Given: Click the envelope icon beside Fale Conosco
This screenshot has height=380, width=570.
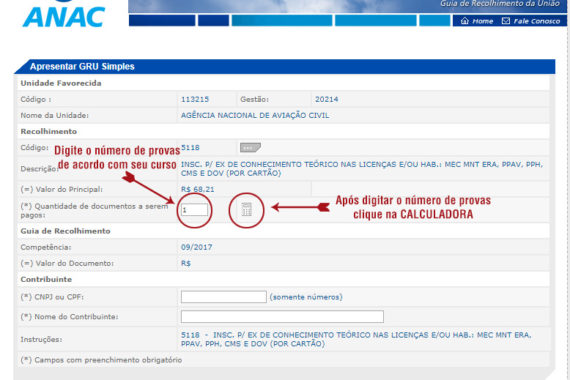Looking at the screenshot, I should tap(506, 21).
